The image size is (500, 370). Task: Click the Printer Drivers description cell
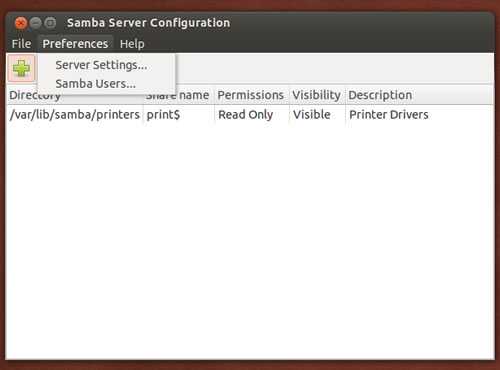pyautogui.click(x=389, y=115)
